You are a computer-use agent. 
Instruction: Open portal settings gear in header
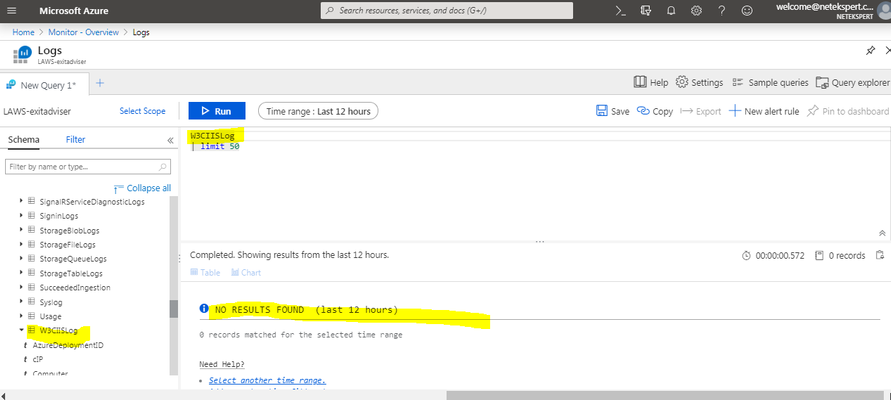pos(696,11)
